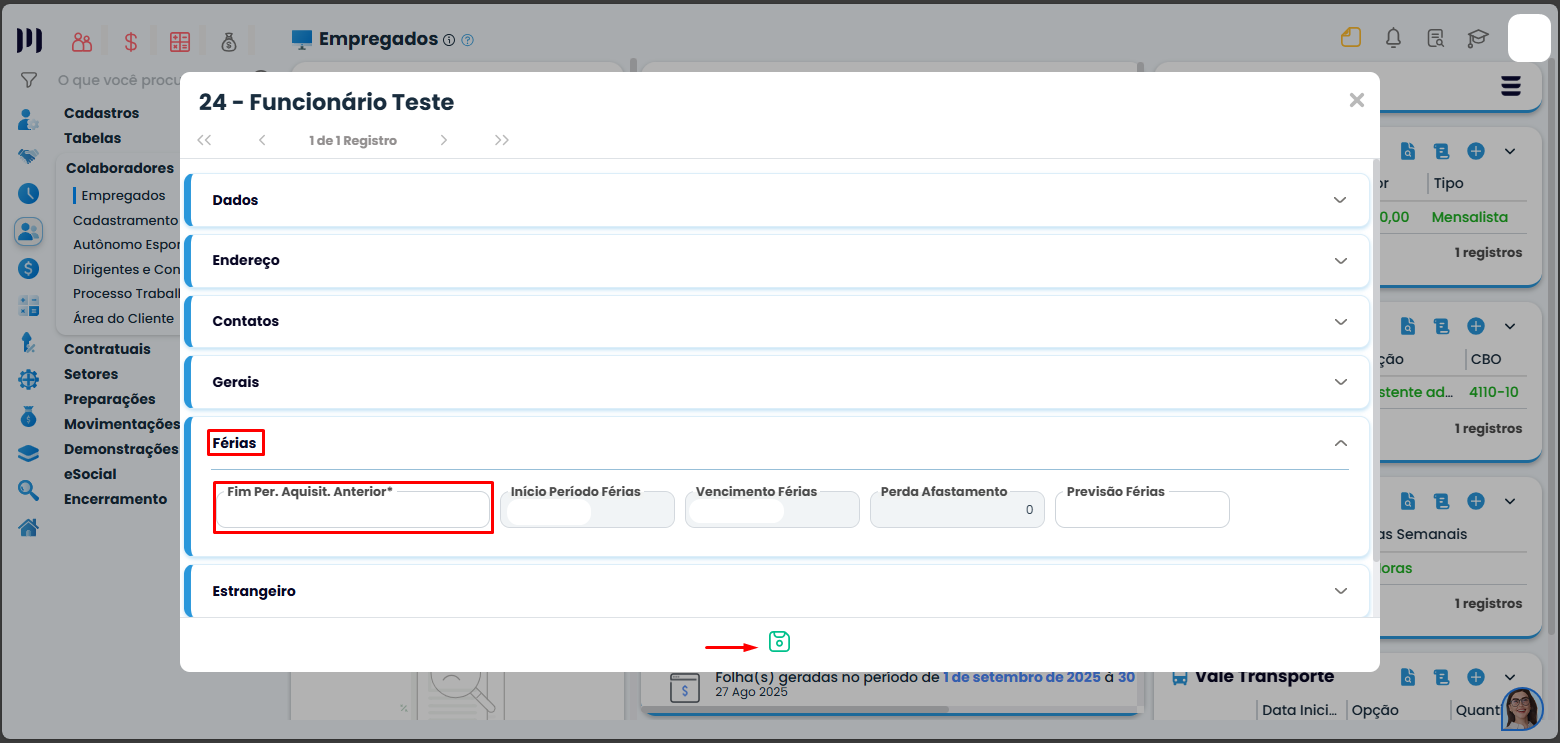Save the employee record with the green disk icon
The height and width of the screenshot is (743, 1560).
[x=779, y=642]
